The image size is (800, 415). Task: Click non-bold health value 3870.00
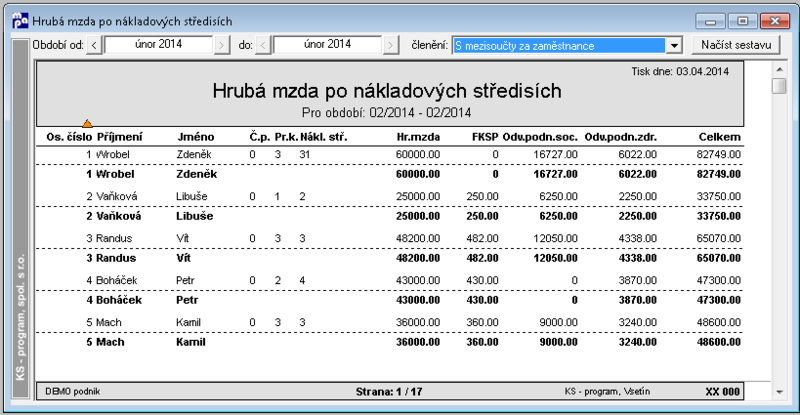[x=638, y=280]
